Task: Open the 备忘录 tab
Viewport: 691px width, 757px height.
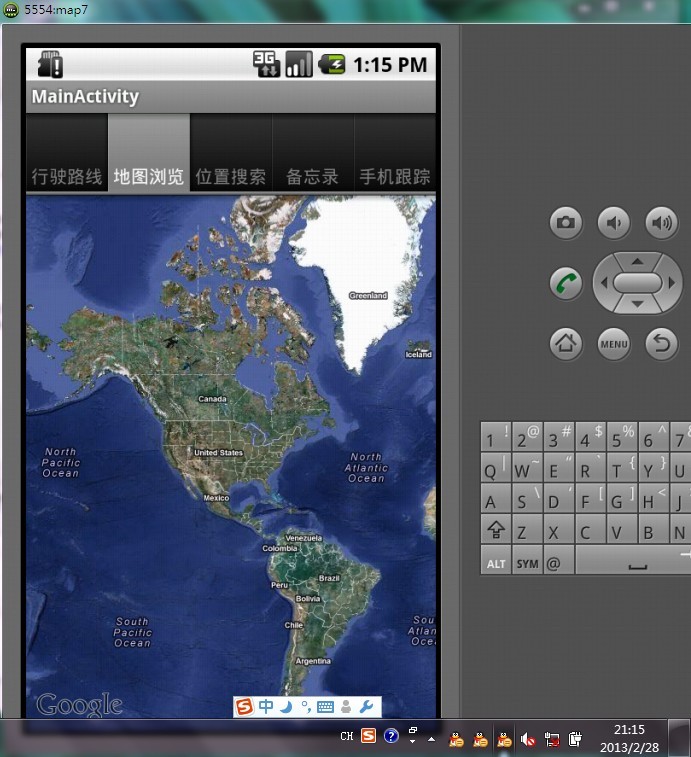Action: coord(312,153)
